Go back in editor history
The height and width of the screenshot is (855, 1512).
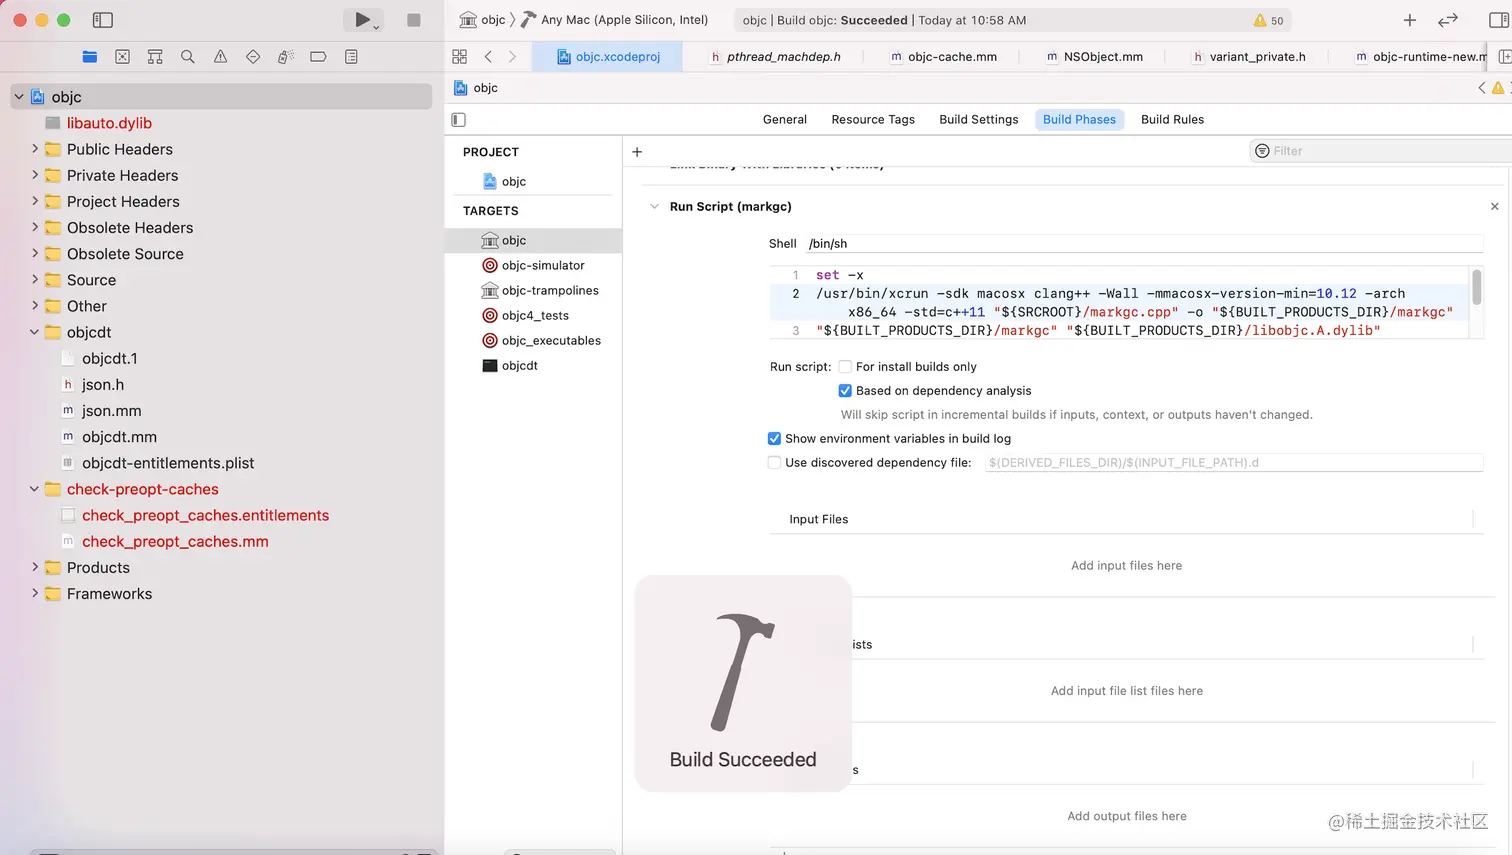click(488, 57)
